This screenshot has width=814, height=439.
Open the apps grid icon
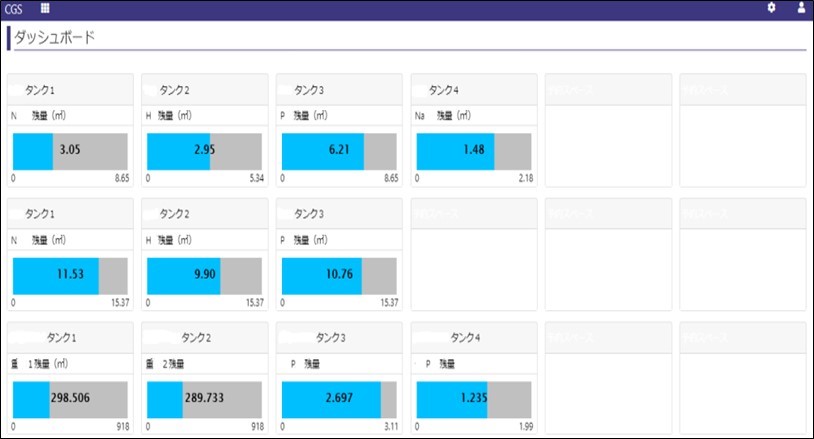tap(45, 8)
